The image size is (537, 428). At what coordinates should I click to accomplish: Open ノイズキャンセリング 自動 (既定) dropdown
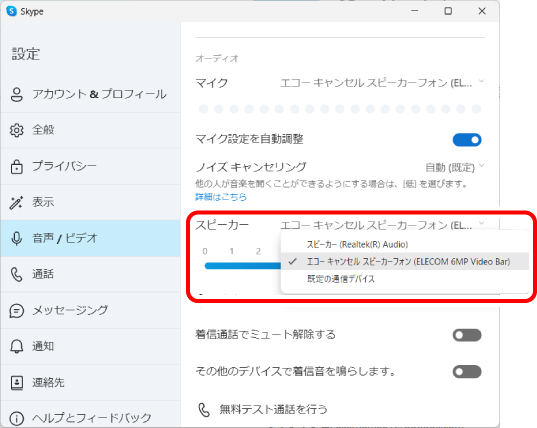point(454,167)
